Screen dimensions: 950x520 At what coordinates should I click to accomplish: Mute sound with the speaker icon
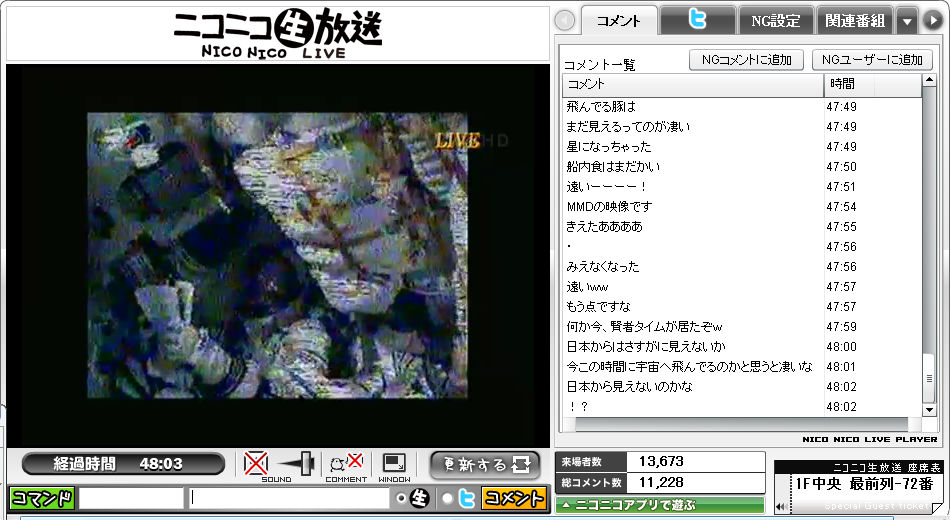pos(256,464)
